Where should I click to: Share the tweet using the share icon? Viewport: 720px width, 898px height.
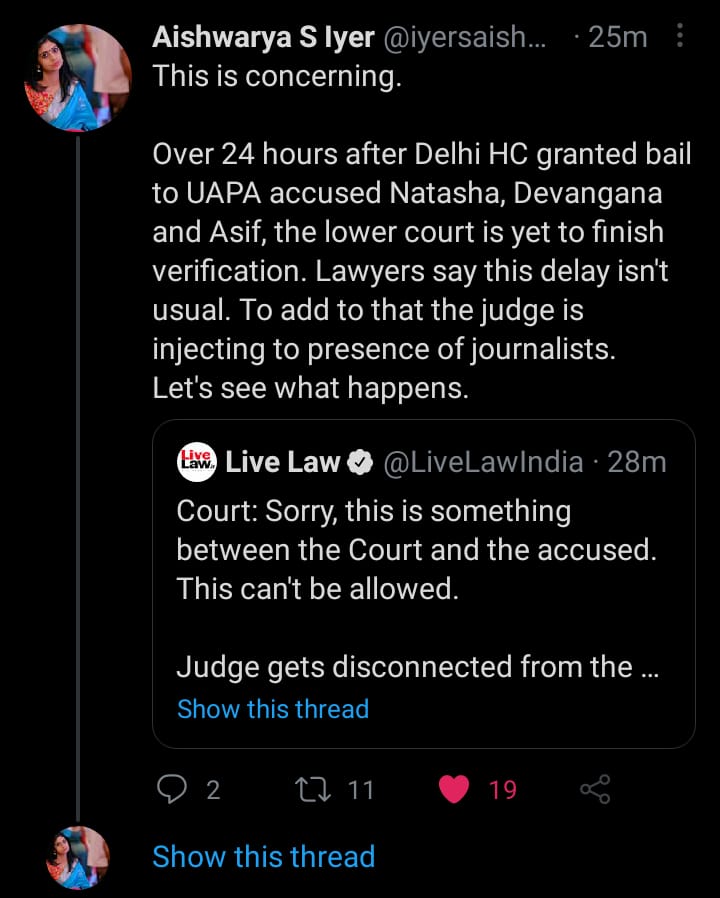click(595, 790)
